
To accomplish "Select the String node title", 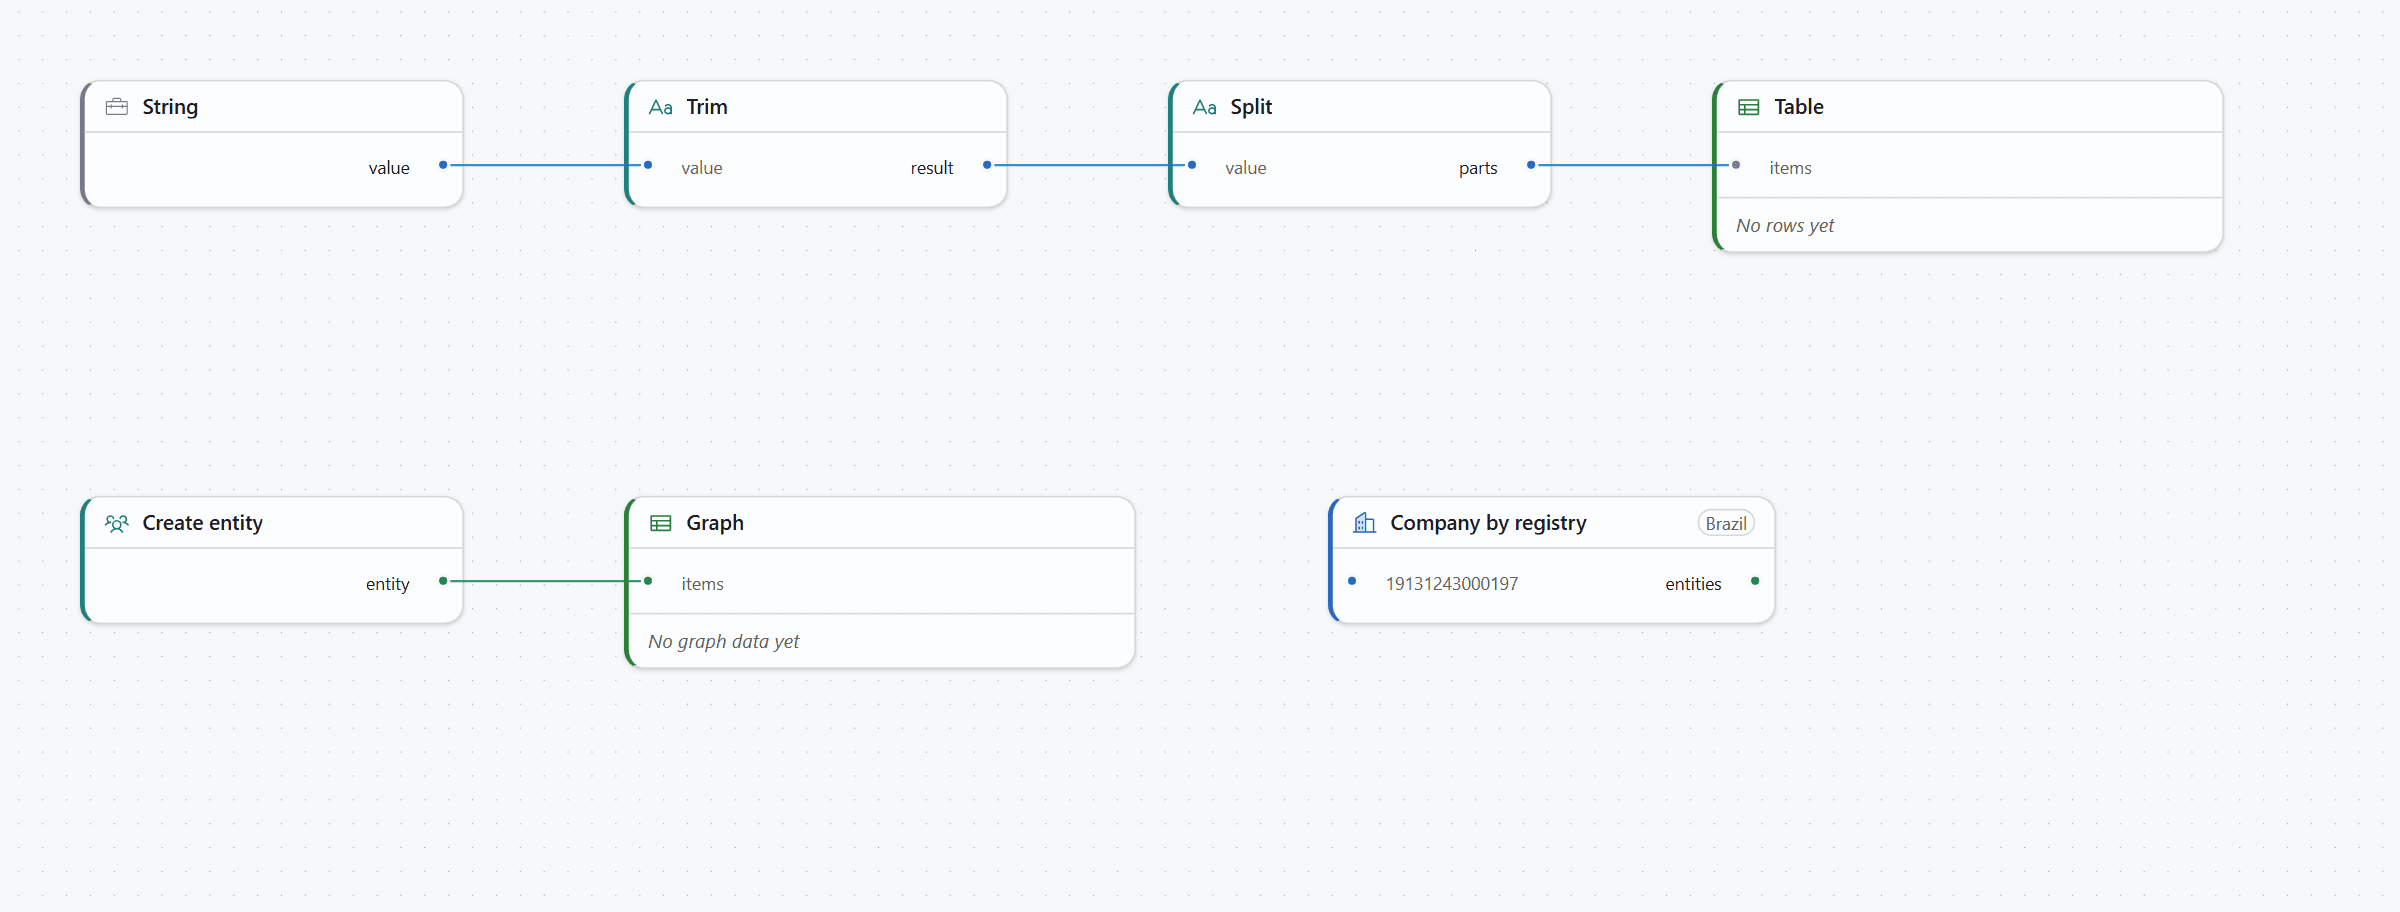I will [170, 107].
